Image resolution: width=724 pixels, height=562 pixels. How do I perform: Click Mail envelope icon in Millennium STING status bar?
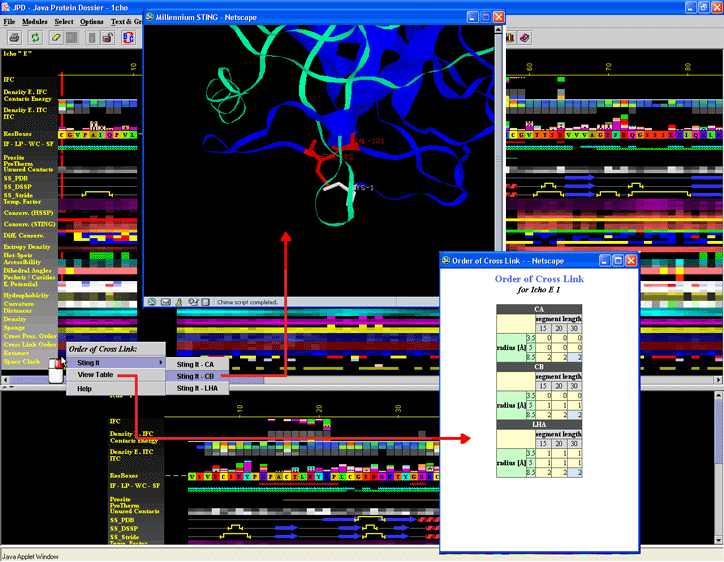[165, 302]
